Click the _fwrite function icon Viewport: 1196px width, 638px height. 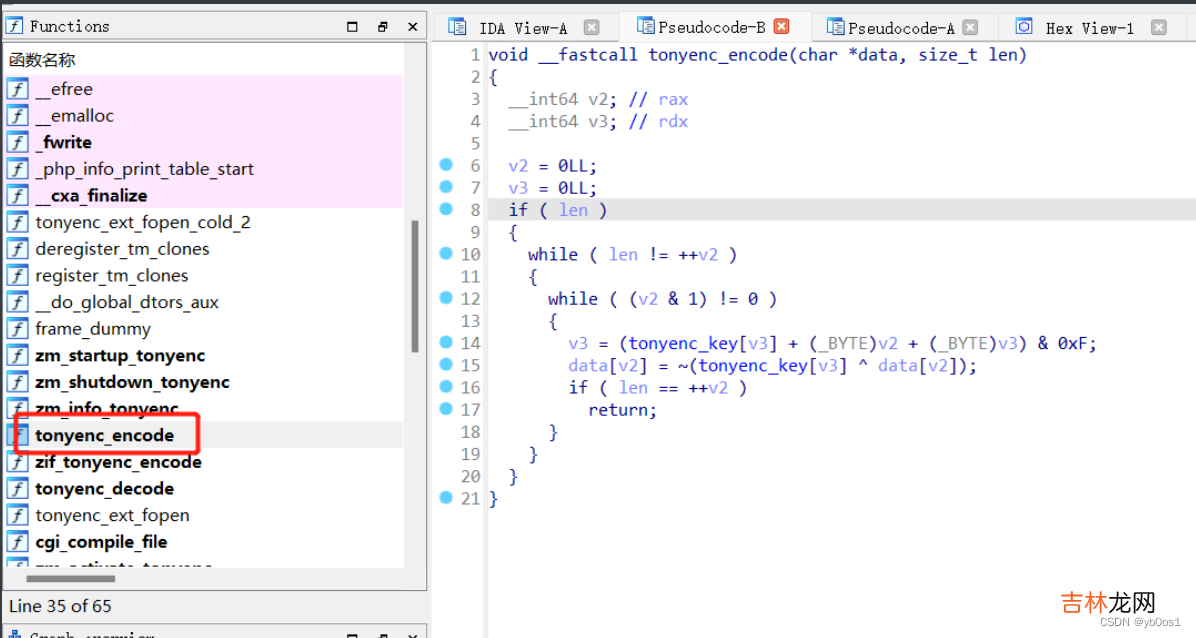tap(18, 142)
